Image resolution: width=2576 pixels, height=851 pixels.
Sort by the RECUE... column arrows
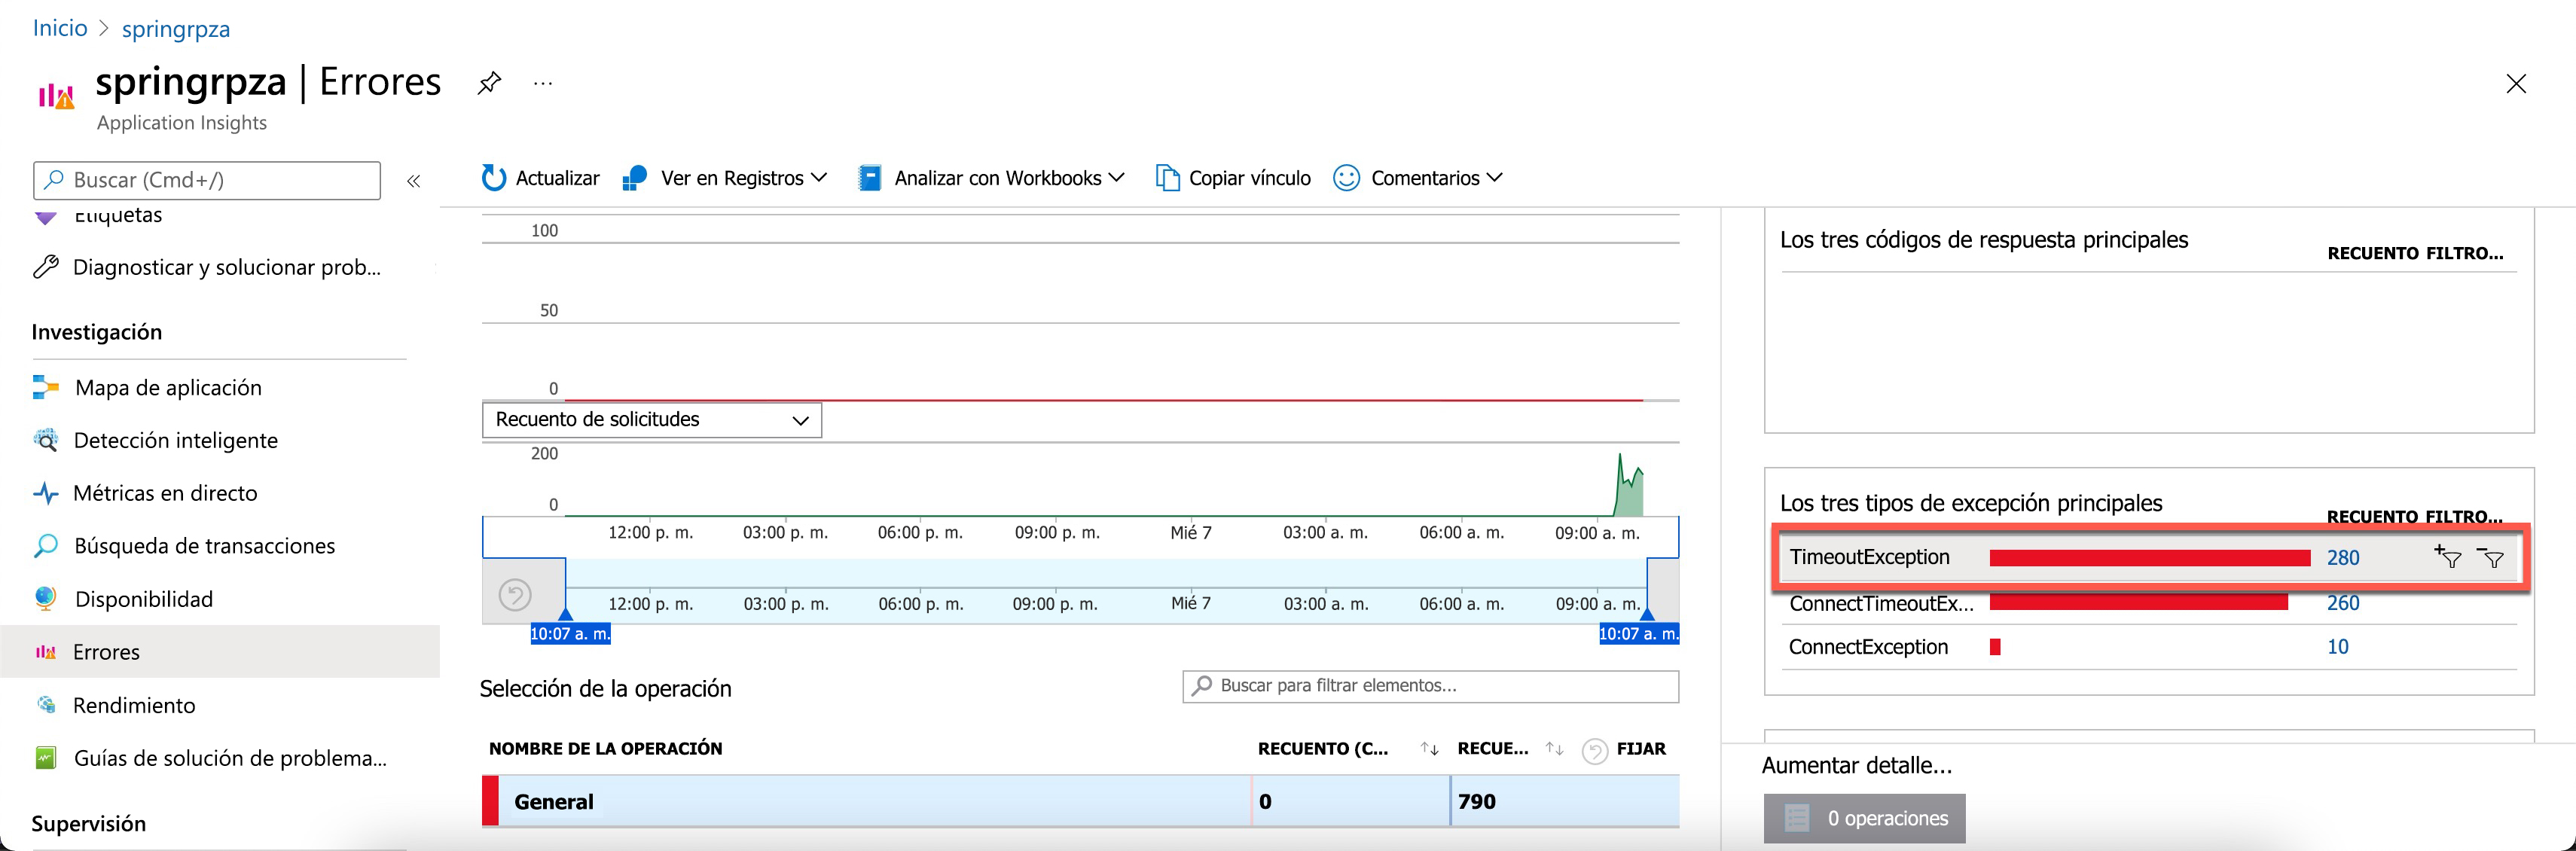(1554, 749)
